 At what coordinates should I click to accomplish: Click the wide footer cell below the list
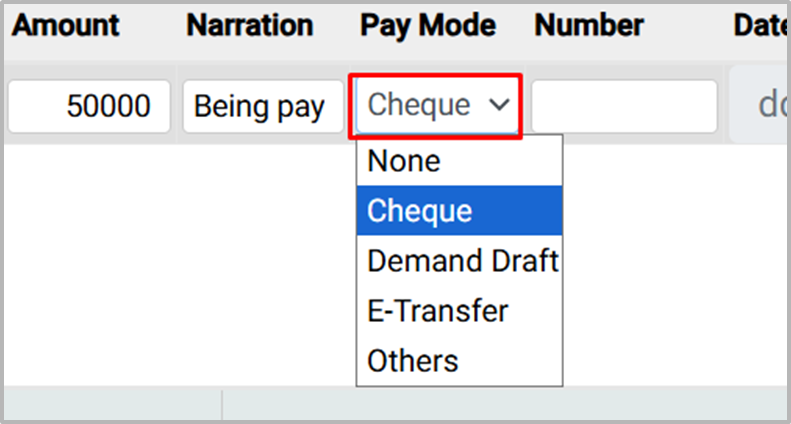click(x=500, y=405)
